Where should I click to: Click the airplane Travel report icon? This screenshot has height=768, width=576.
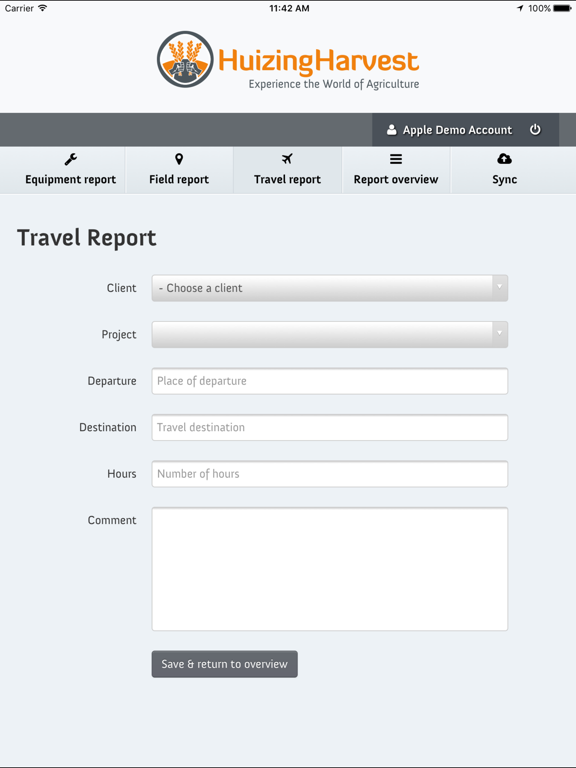[x=287, y=159]
